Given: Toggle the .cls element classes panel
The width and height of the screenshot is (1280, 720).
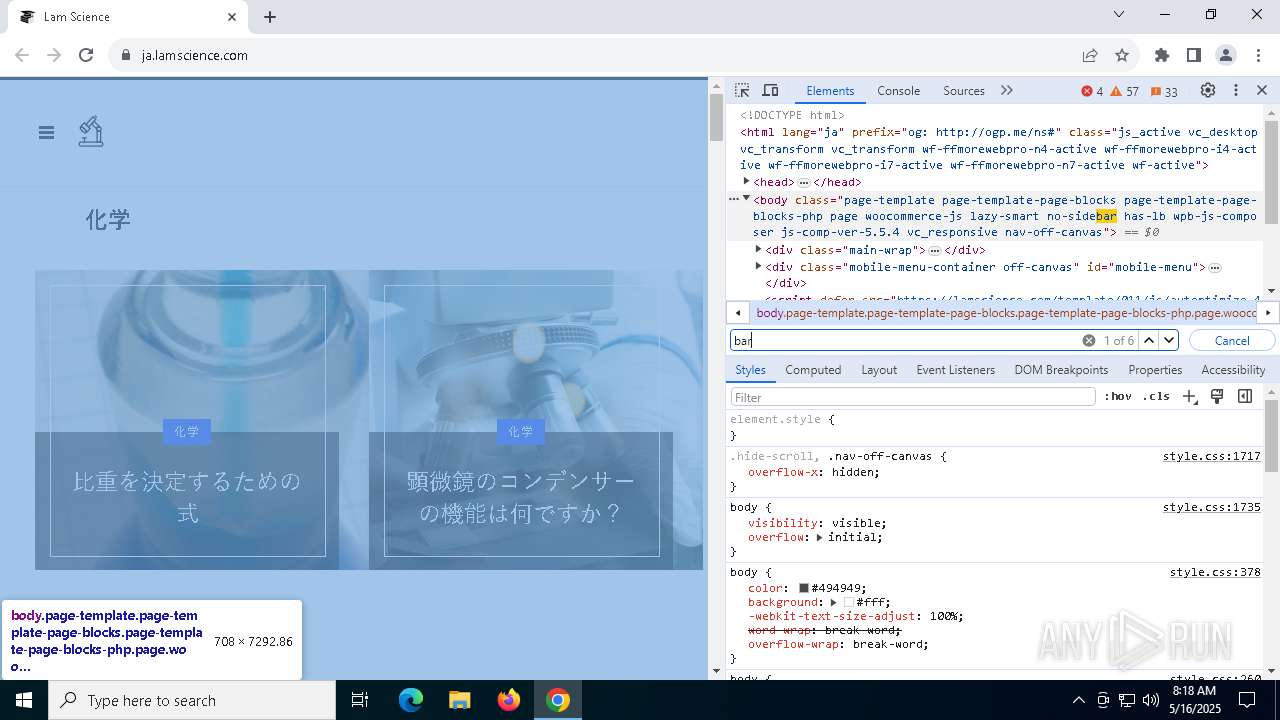Looking at the screenshot, I should pos(1157,397).
